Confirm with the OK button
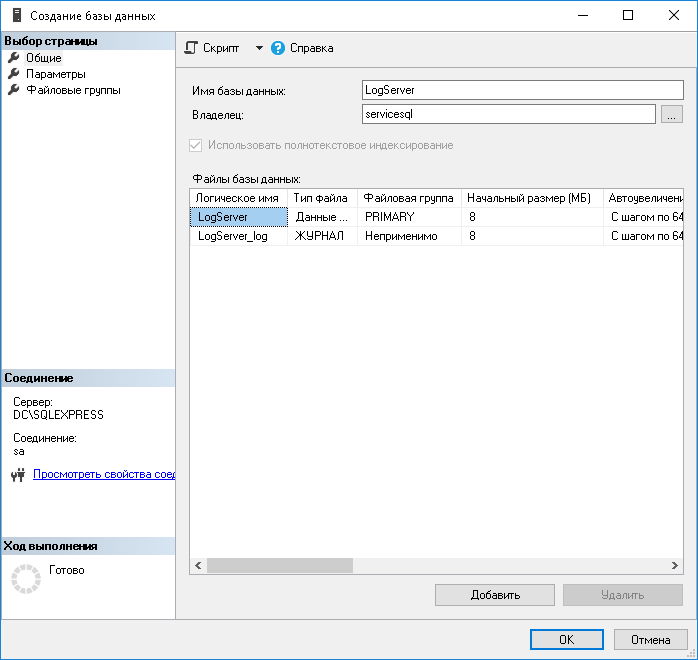The image size is (698, 660). click(566, 639)
